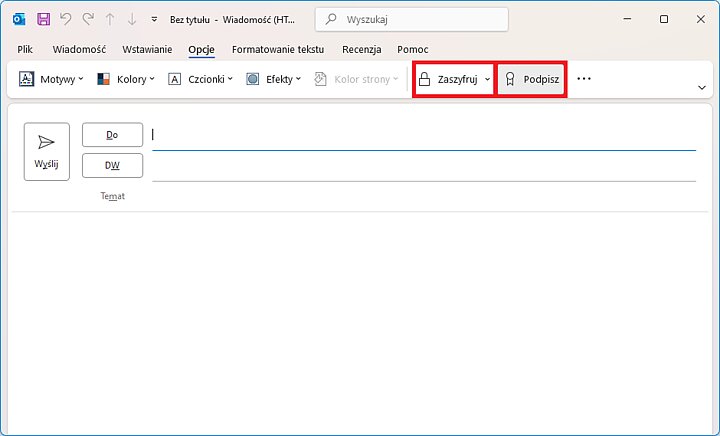
Task: Click the Previous item up arrow
Action: [110, 19]
